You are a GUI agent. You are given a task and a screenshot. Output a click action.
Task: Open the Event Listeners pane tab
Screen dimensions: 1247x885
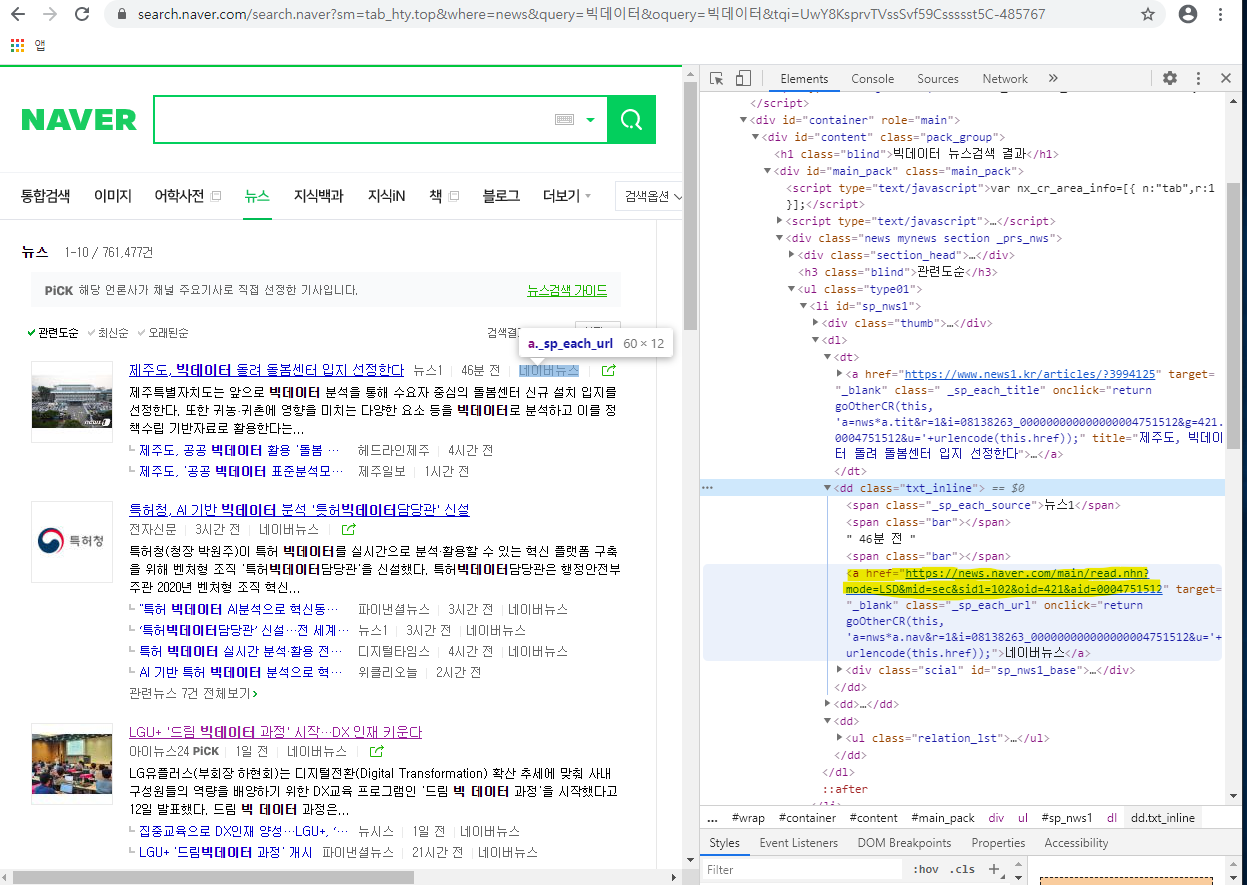(798, 843)
